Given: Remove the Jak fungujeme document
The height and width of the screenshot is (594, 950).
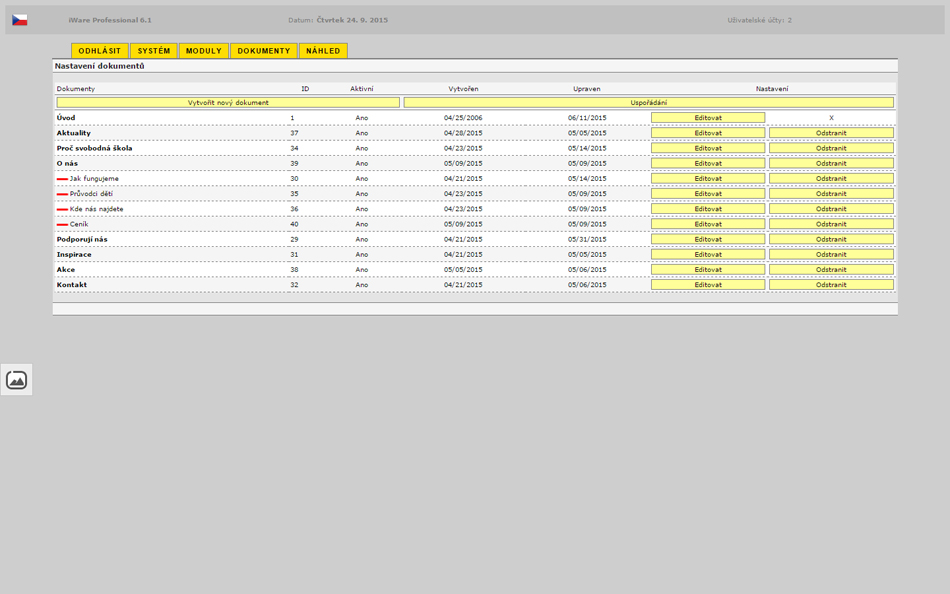Looking at the screenshot, I should [831, 178].
